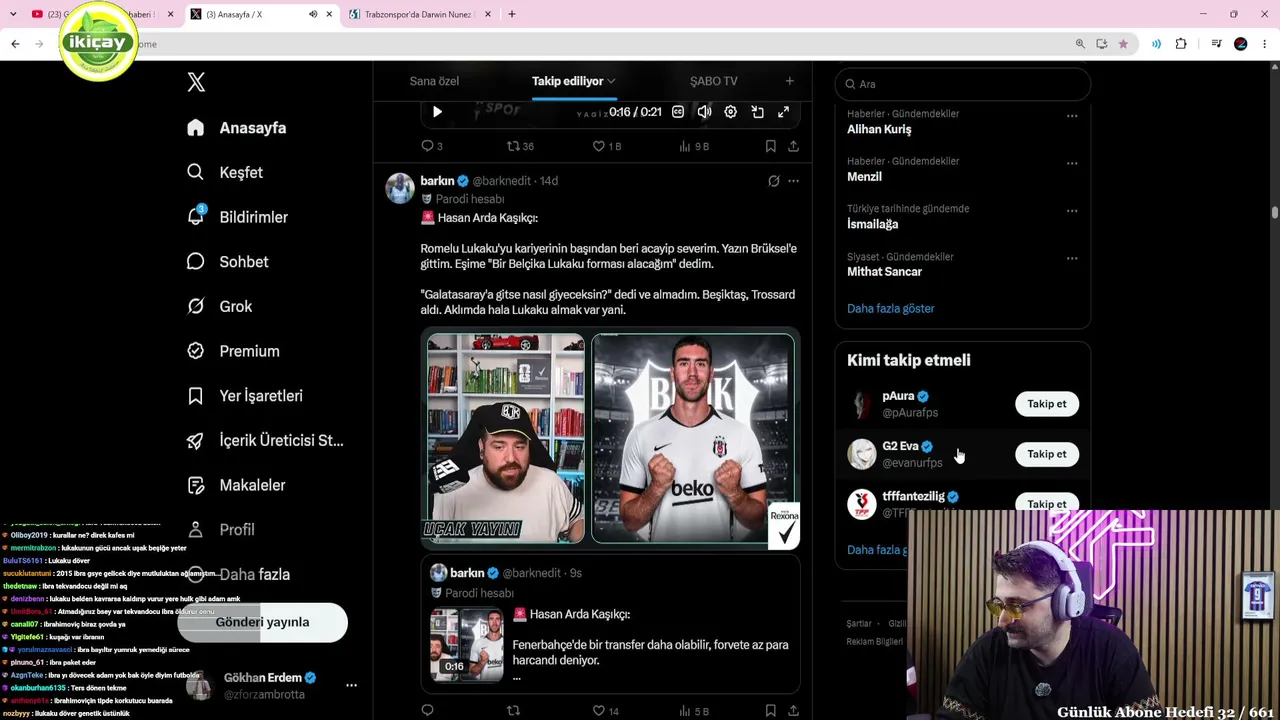Open Gökhan Erdem account options menu
Image resolution: width=1280 pixels, height=720 pixels.
click(x=351, y=686)
